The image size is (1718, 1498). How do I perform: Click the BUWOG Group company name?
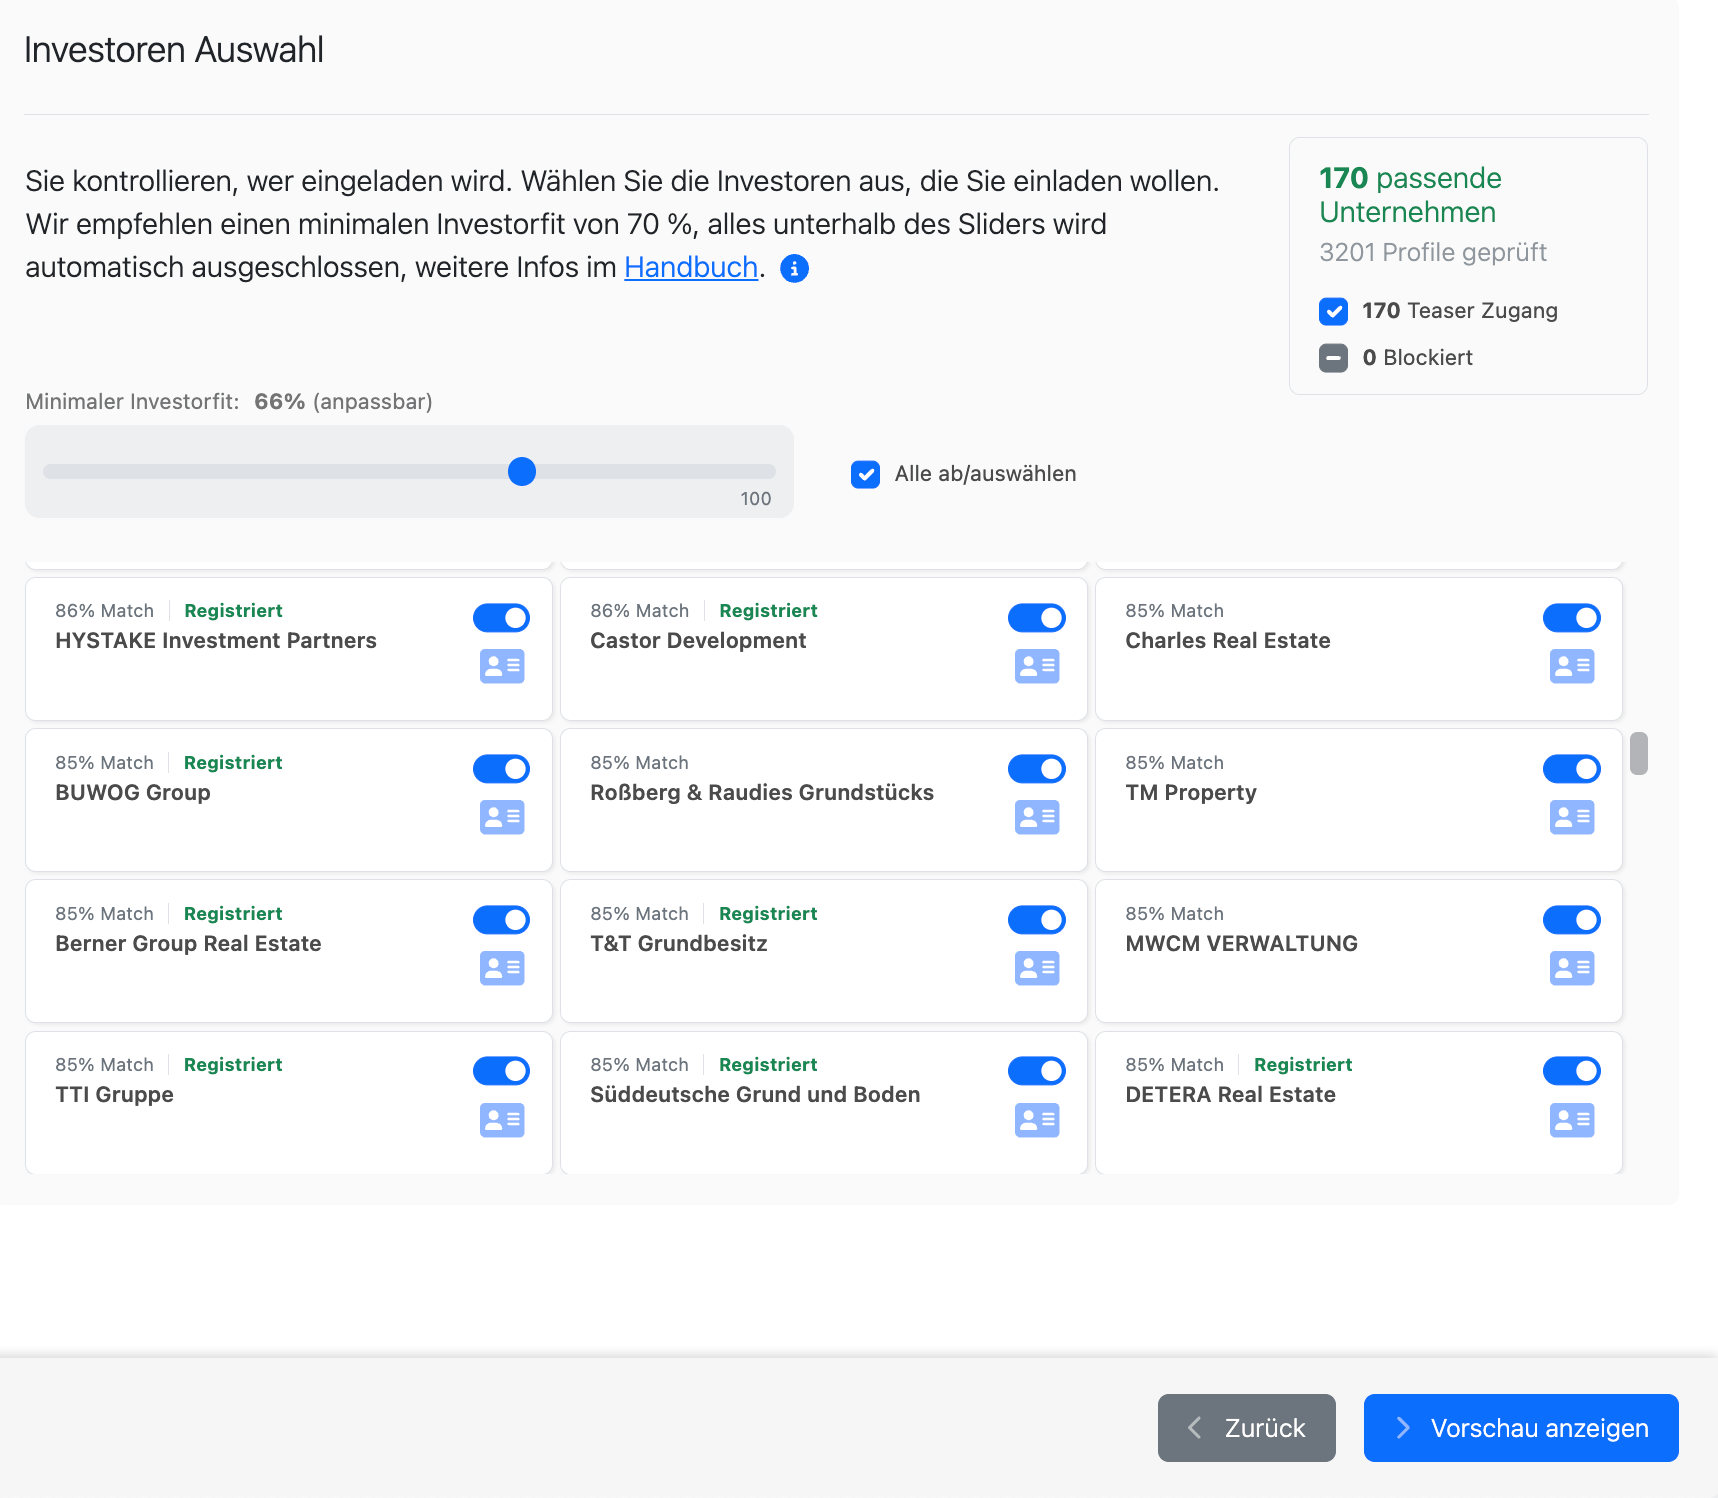coord(133,793)
